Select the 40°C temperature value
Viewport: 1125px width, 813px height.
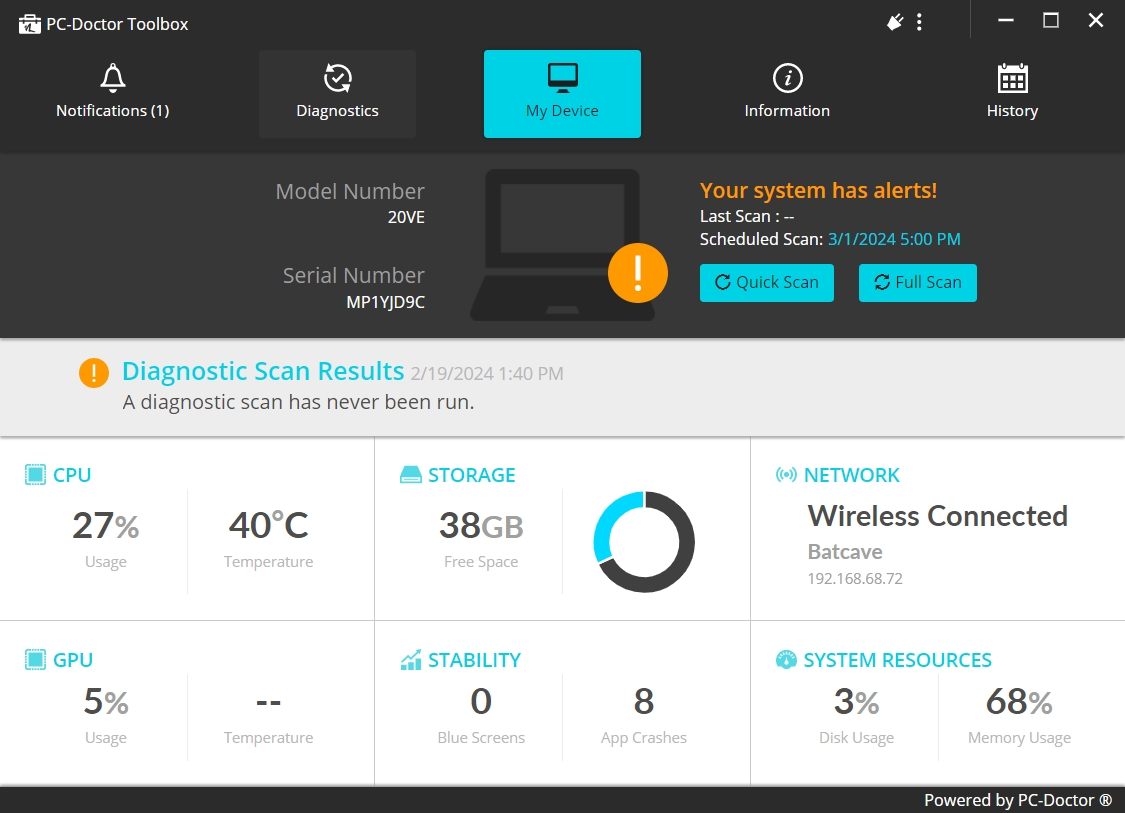pos(268,525)
